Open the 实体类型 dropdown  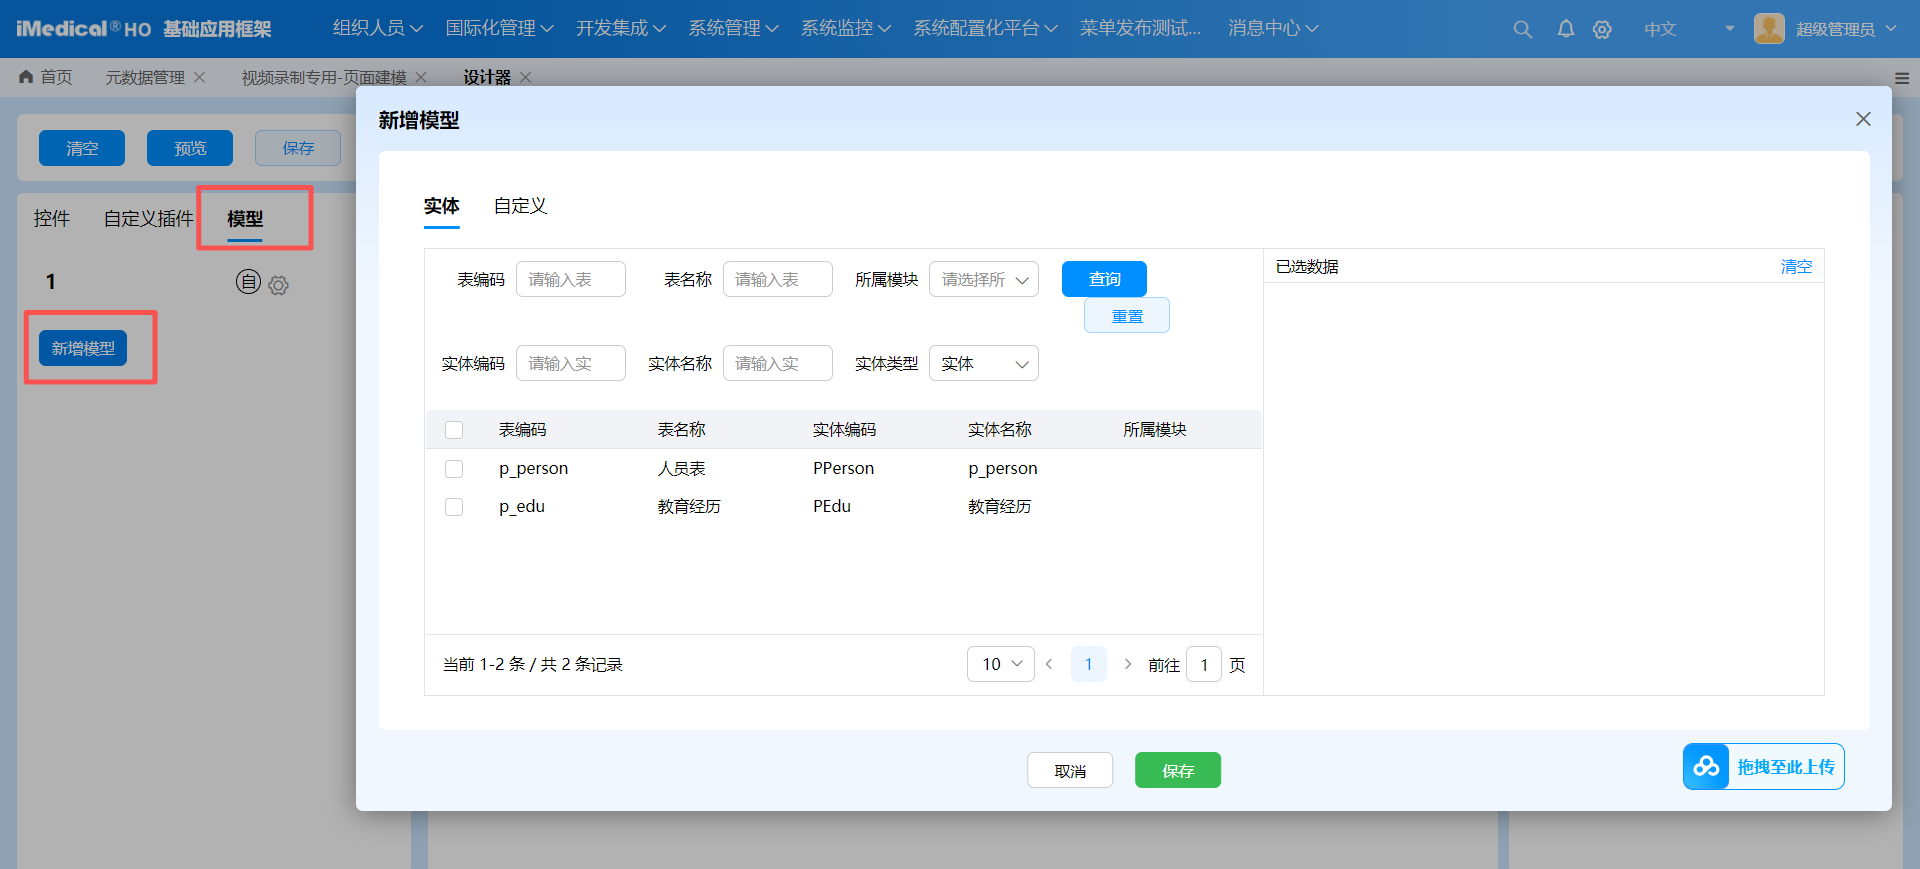(x=983, y=363)
